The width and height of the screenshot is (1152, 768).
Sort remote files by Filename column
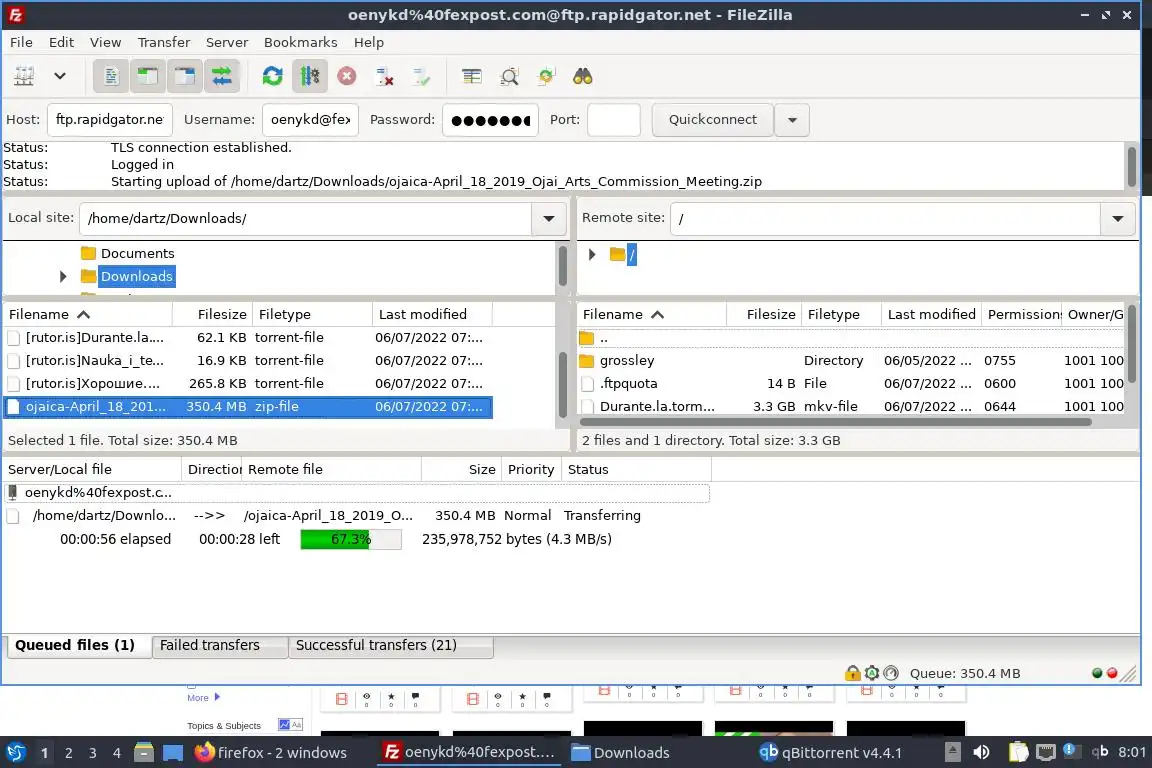pos(652,315)
